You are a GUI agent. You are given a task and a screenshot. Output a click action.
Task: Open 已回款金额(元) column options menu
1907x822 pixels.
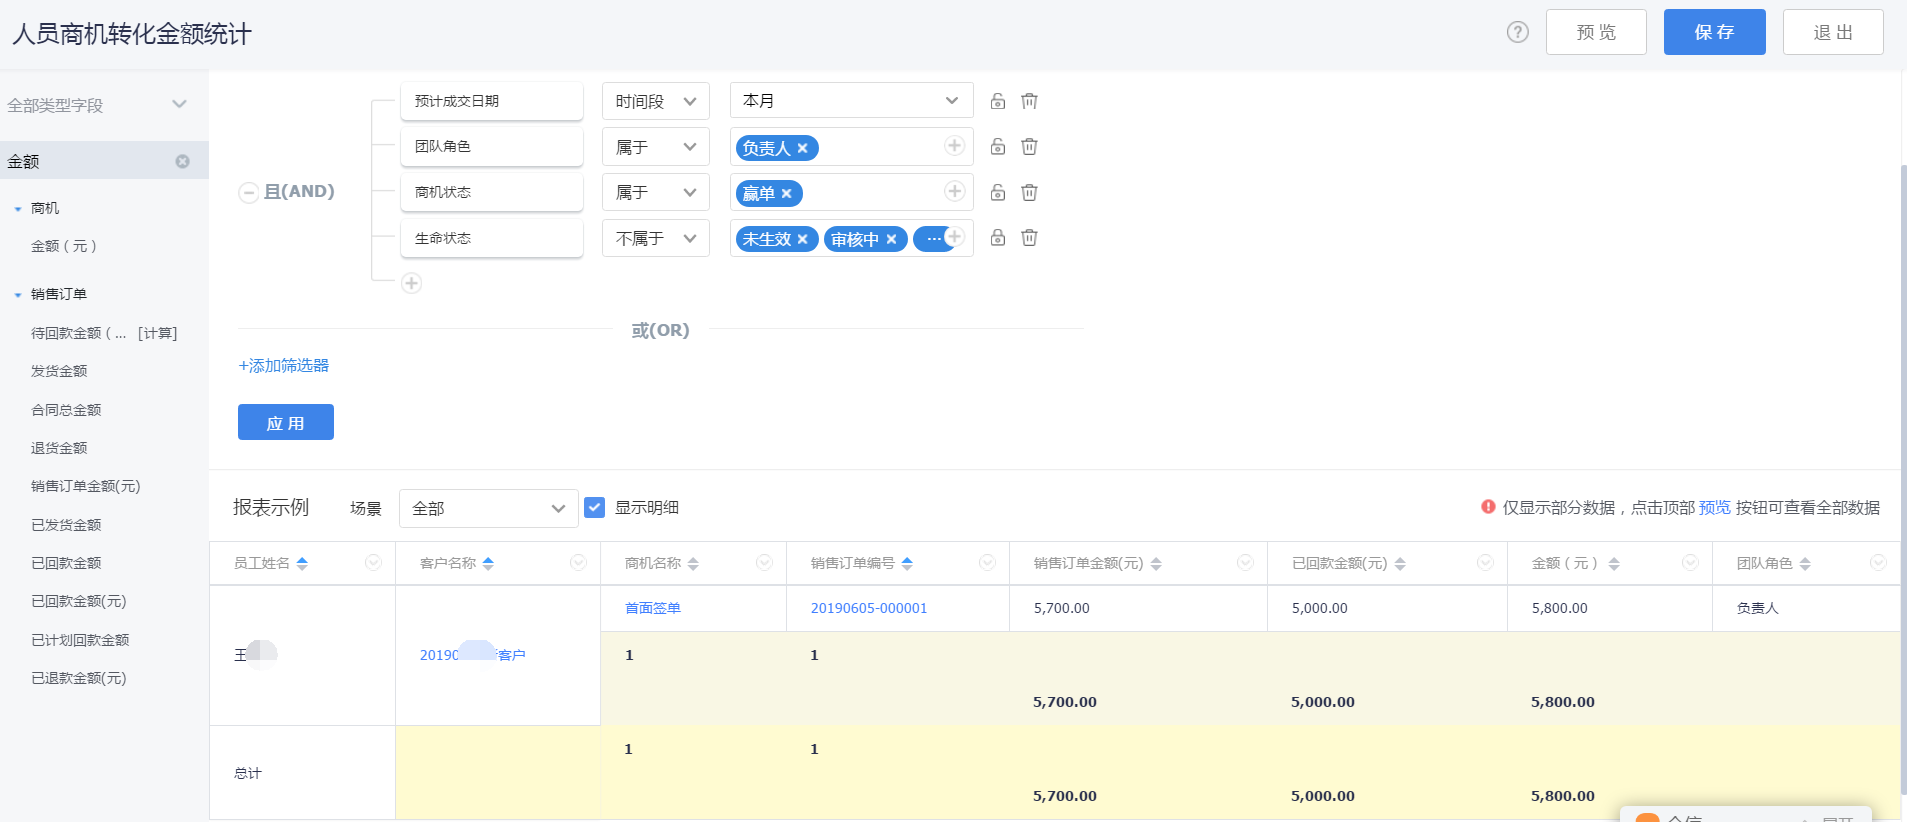(1485, 563)
